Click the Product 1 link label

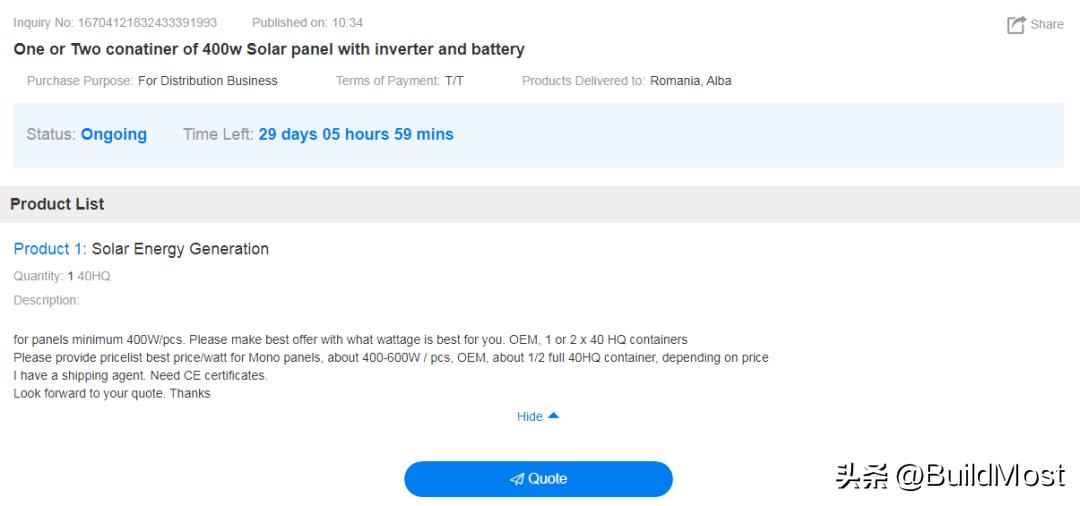pyautogui.click(x=49, y=249)
